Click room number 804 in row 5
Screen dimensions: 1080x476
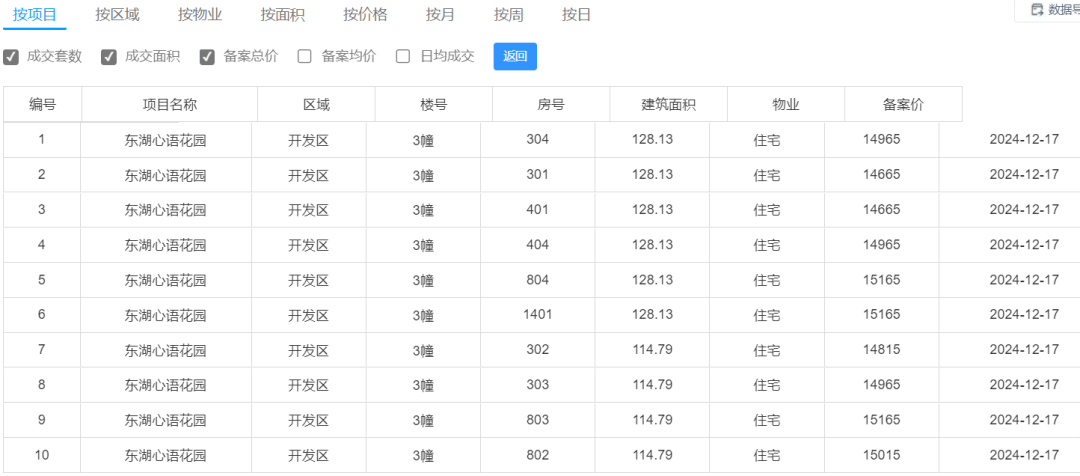click(x=537, y=279)
